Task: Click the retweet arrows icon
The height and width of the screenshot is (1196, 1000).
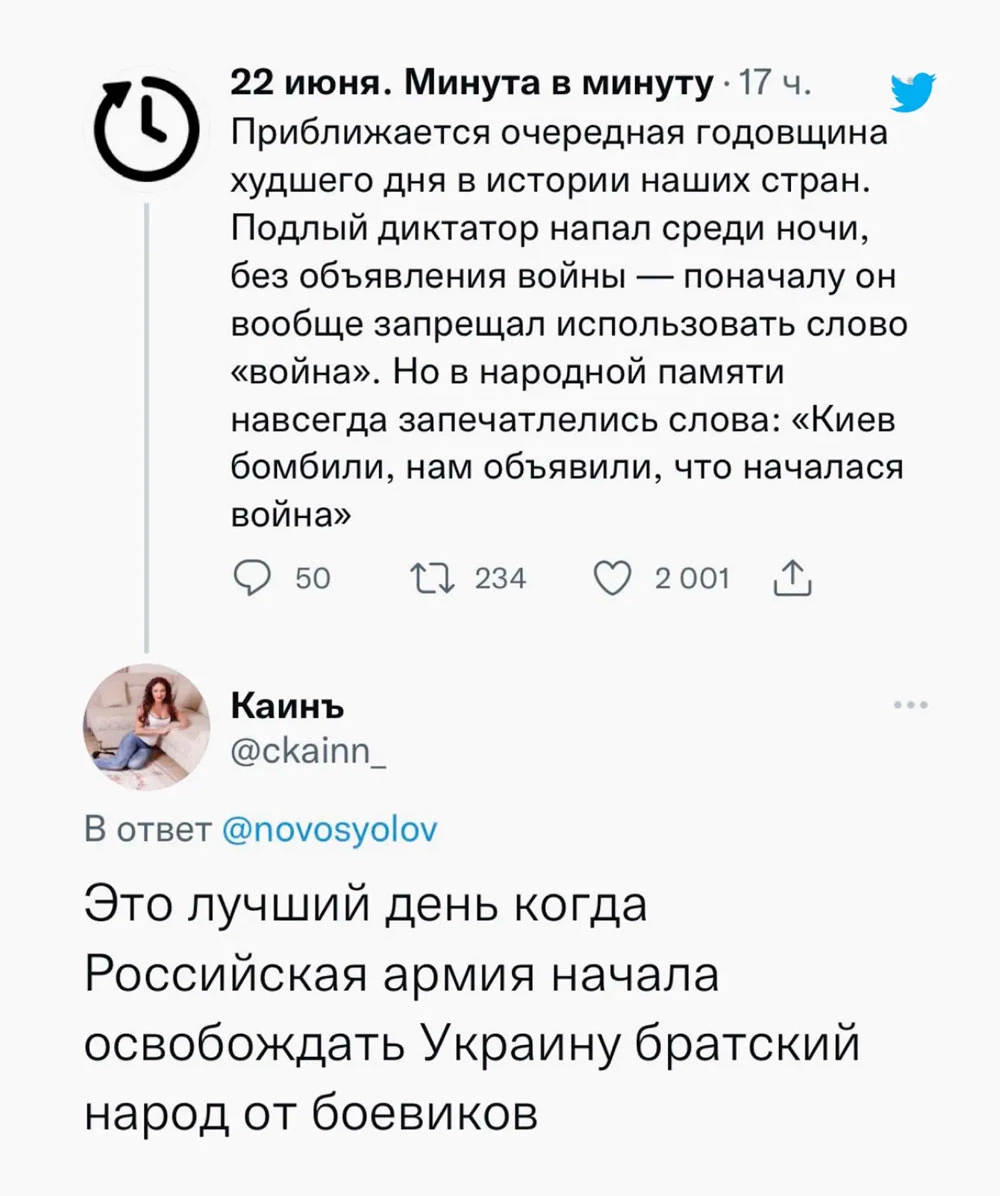Action: point(431,578)
